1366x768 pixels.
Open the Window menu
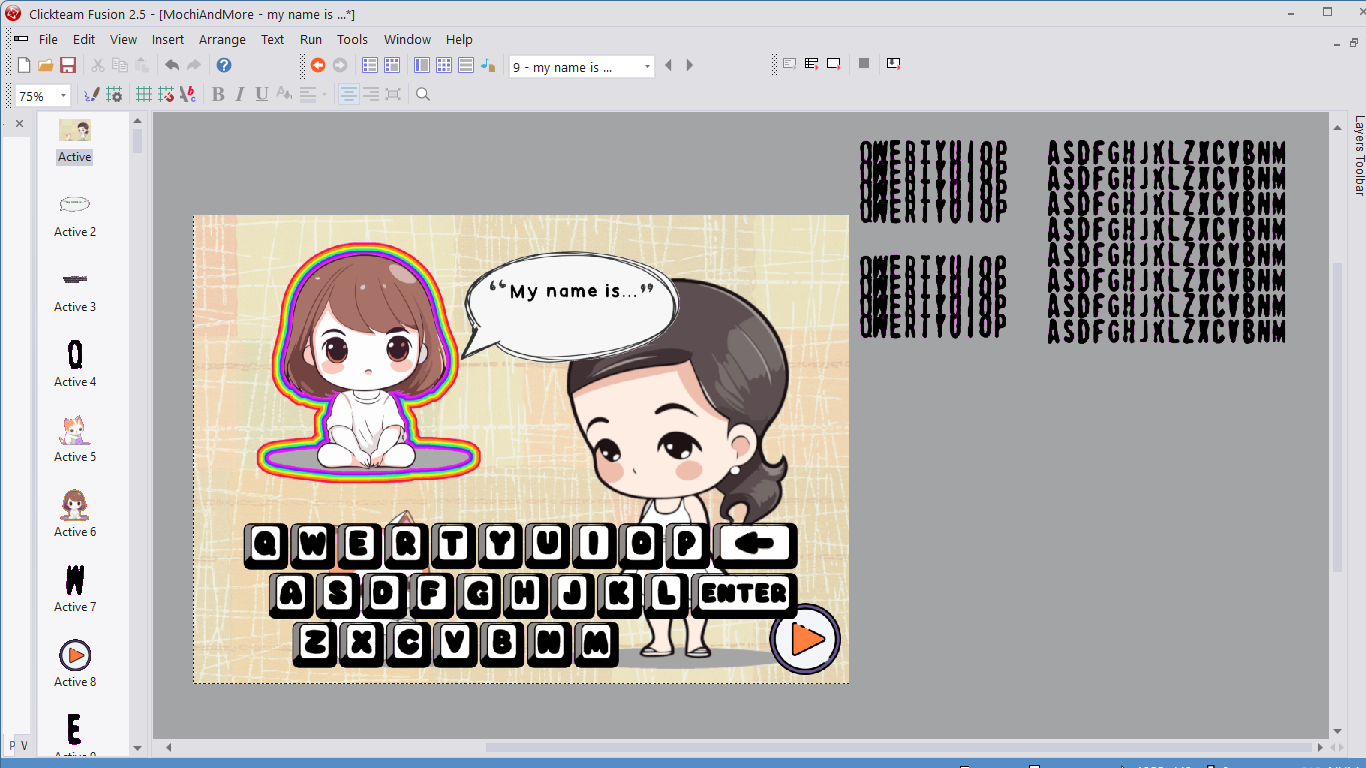click(x=407, y=39)
